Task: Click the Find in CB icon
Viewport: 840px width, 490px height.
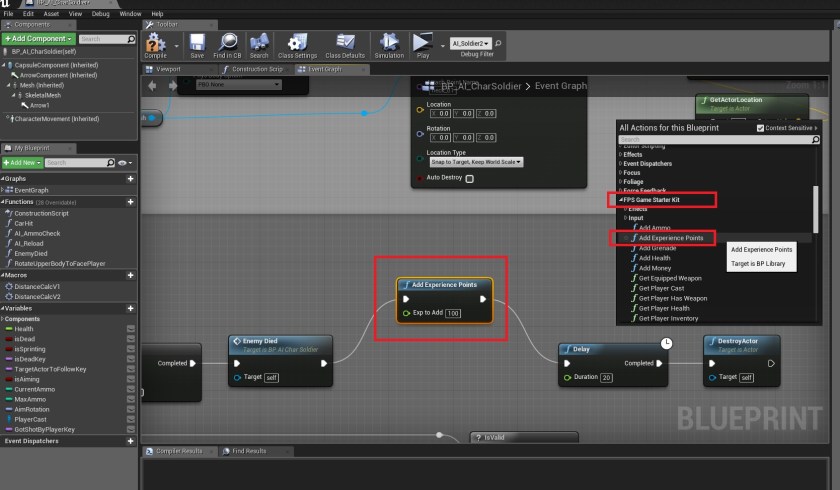Action: point(229,45)
